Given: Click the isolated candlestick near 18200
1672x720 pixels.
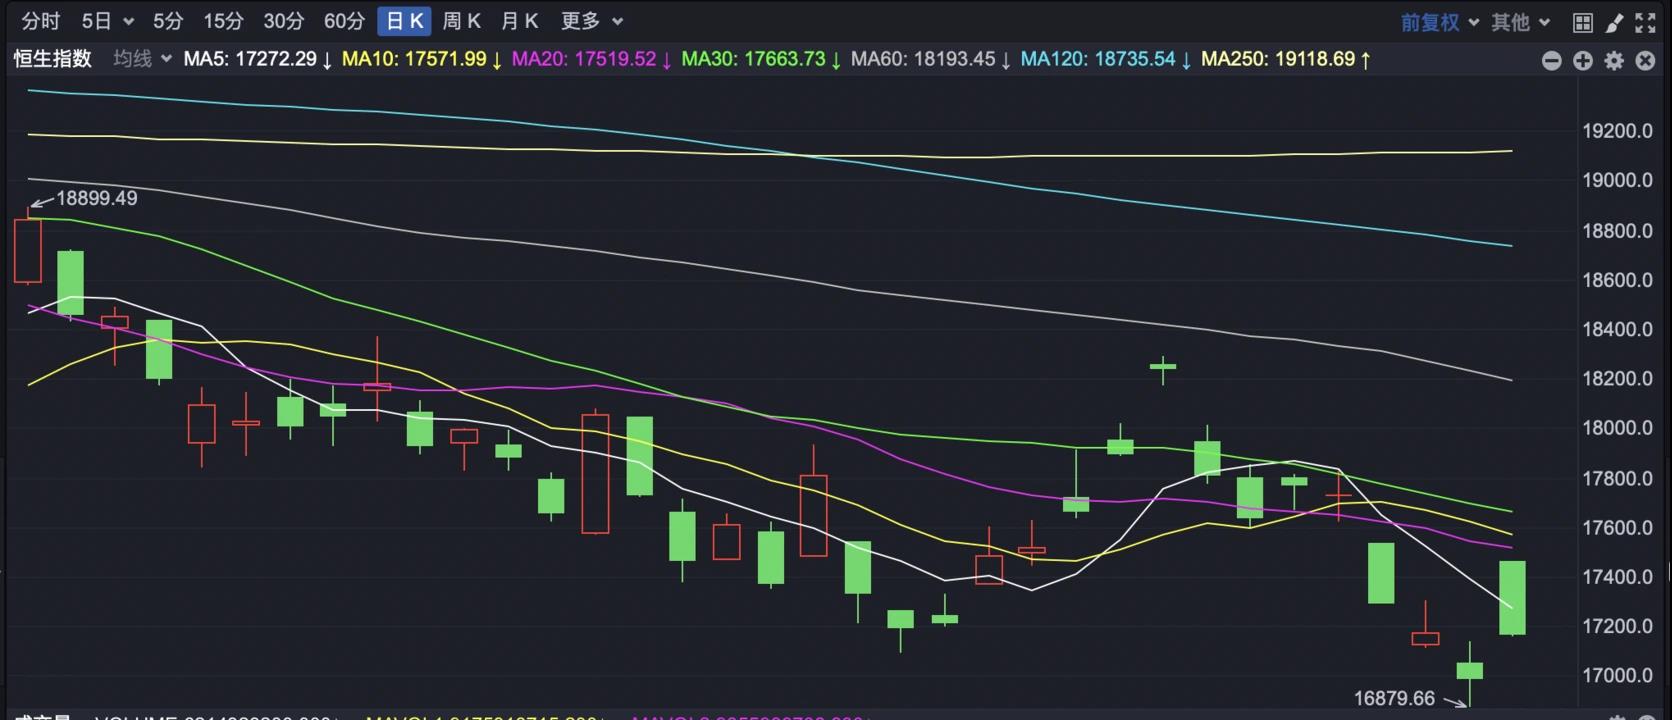Looking at the screenshot, I should click(x=1162, y=368).
